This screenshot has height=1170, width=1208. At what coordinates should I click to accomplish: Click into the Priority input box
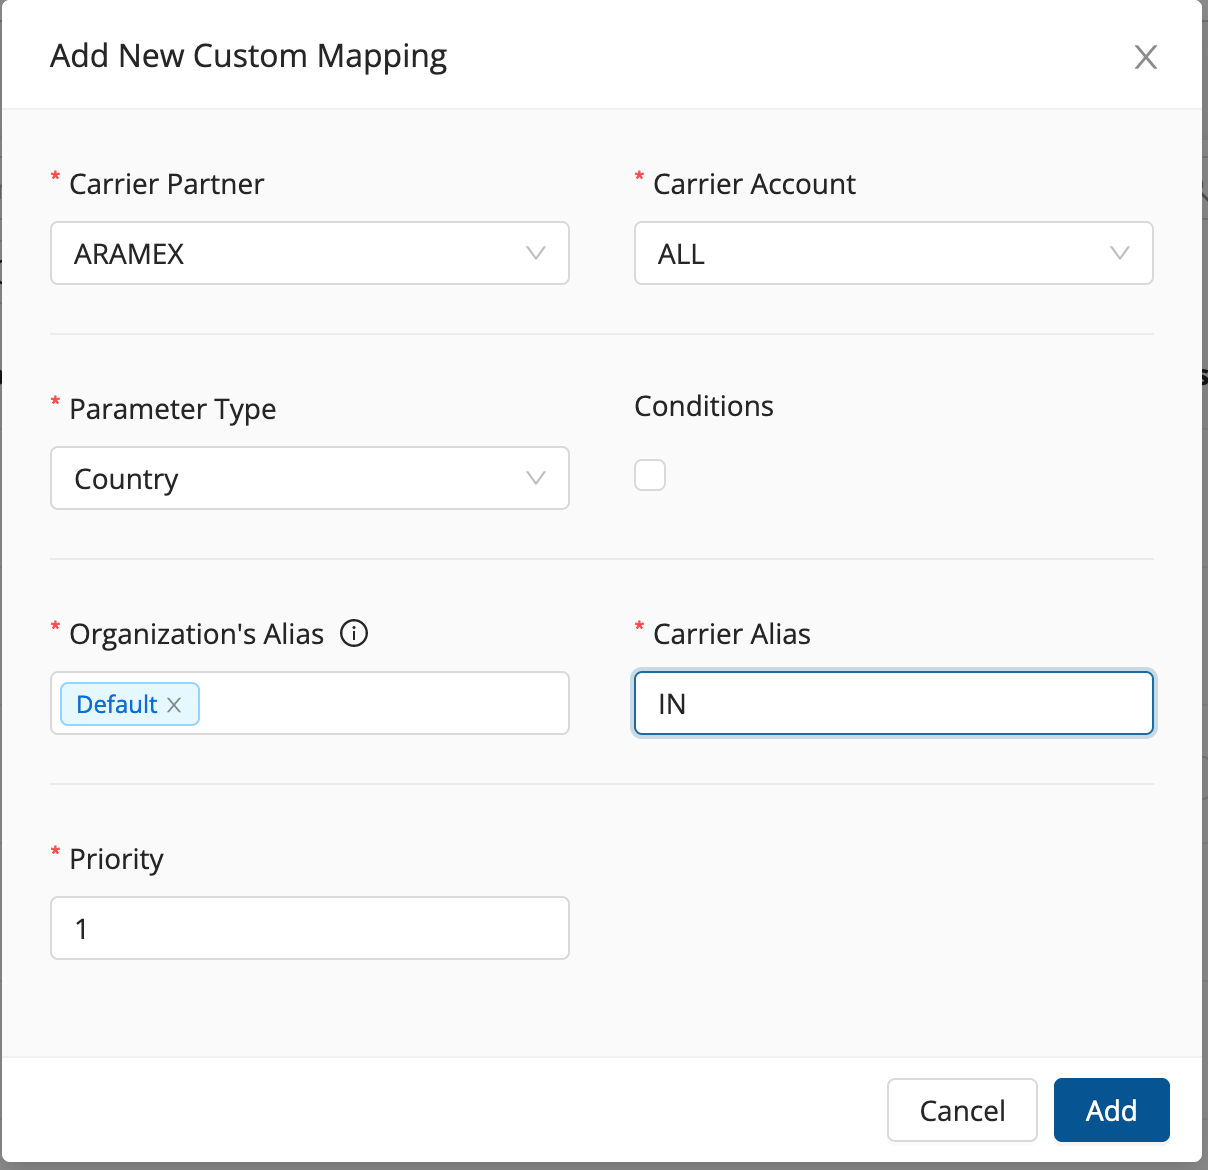(310, 928)
